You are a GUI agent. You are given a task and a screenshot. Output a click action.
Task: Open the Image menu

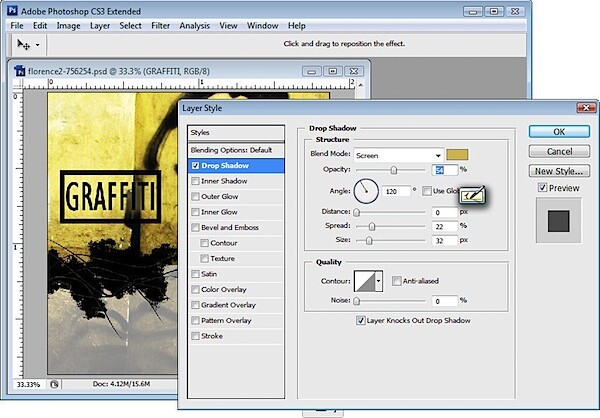click(x=68, y=26)
